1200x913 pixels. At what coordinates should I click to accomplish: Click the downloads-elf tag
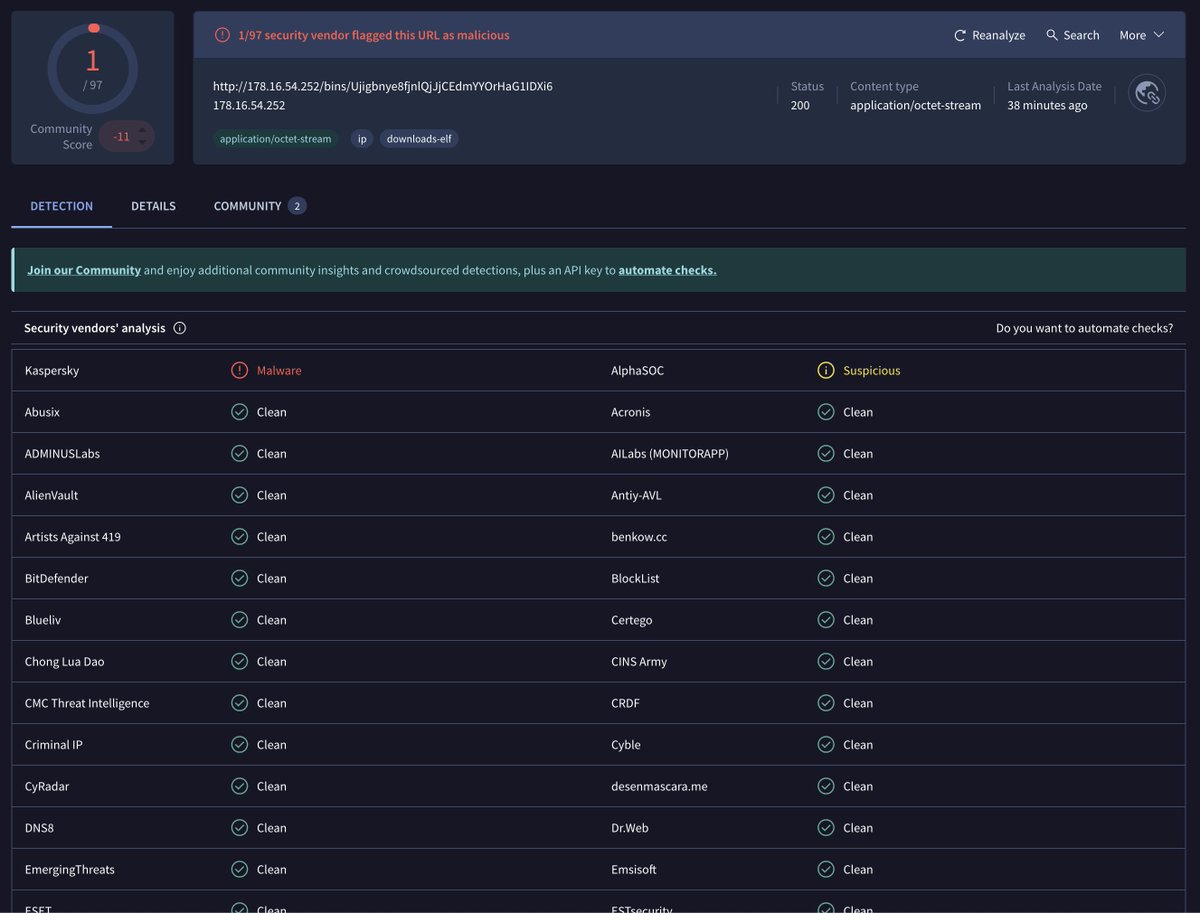point(419,139)
